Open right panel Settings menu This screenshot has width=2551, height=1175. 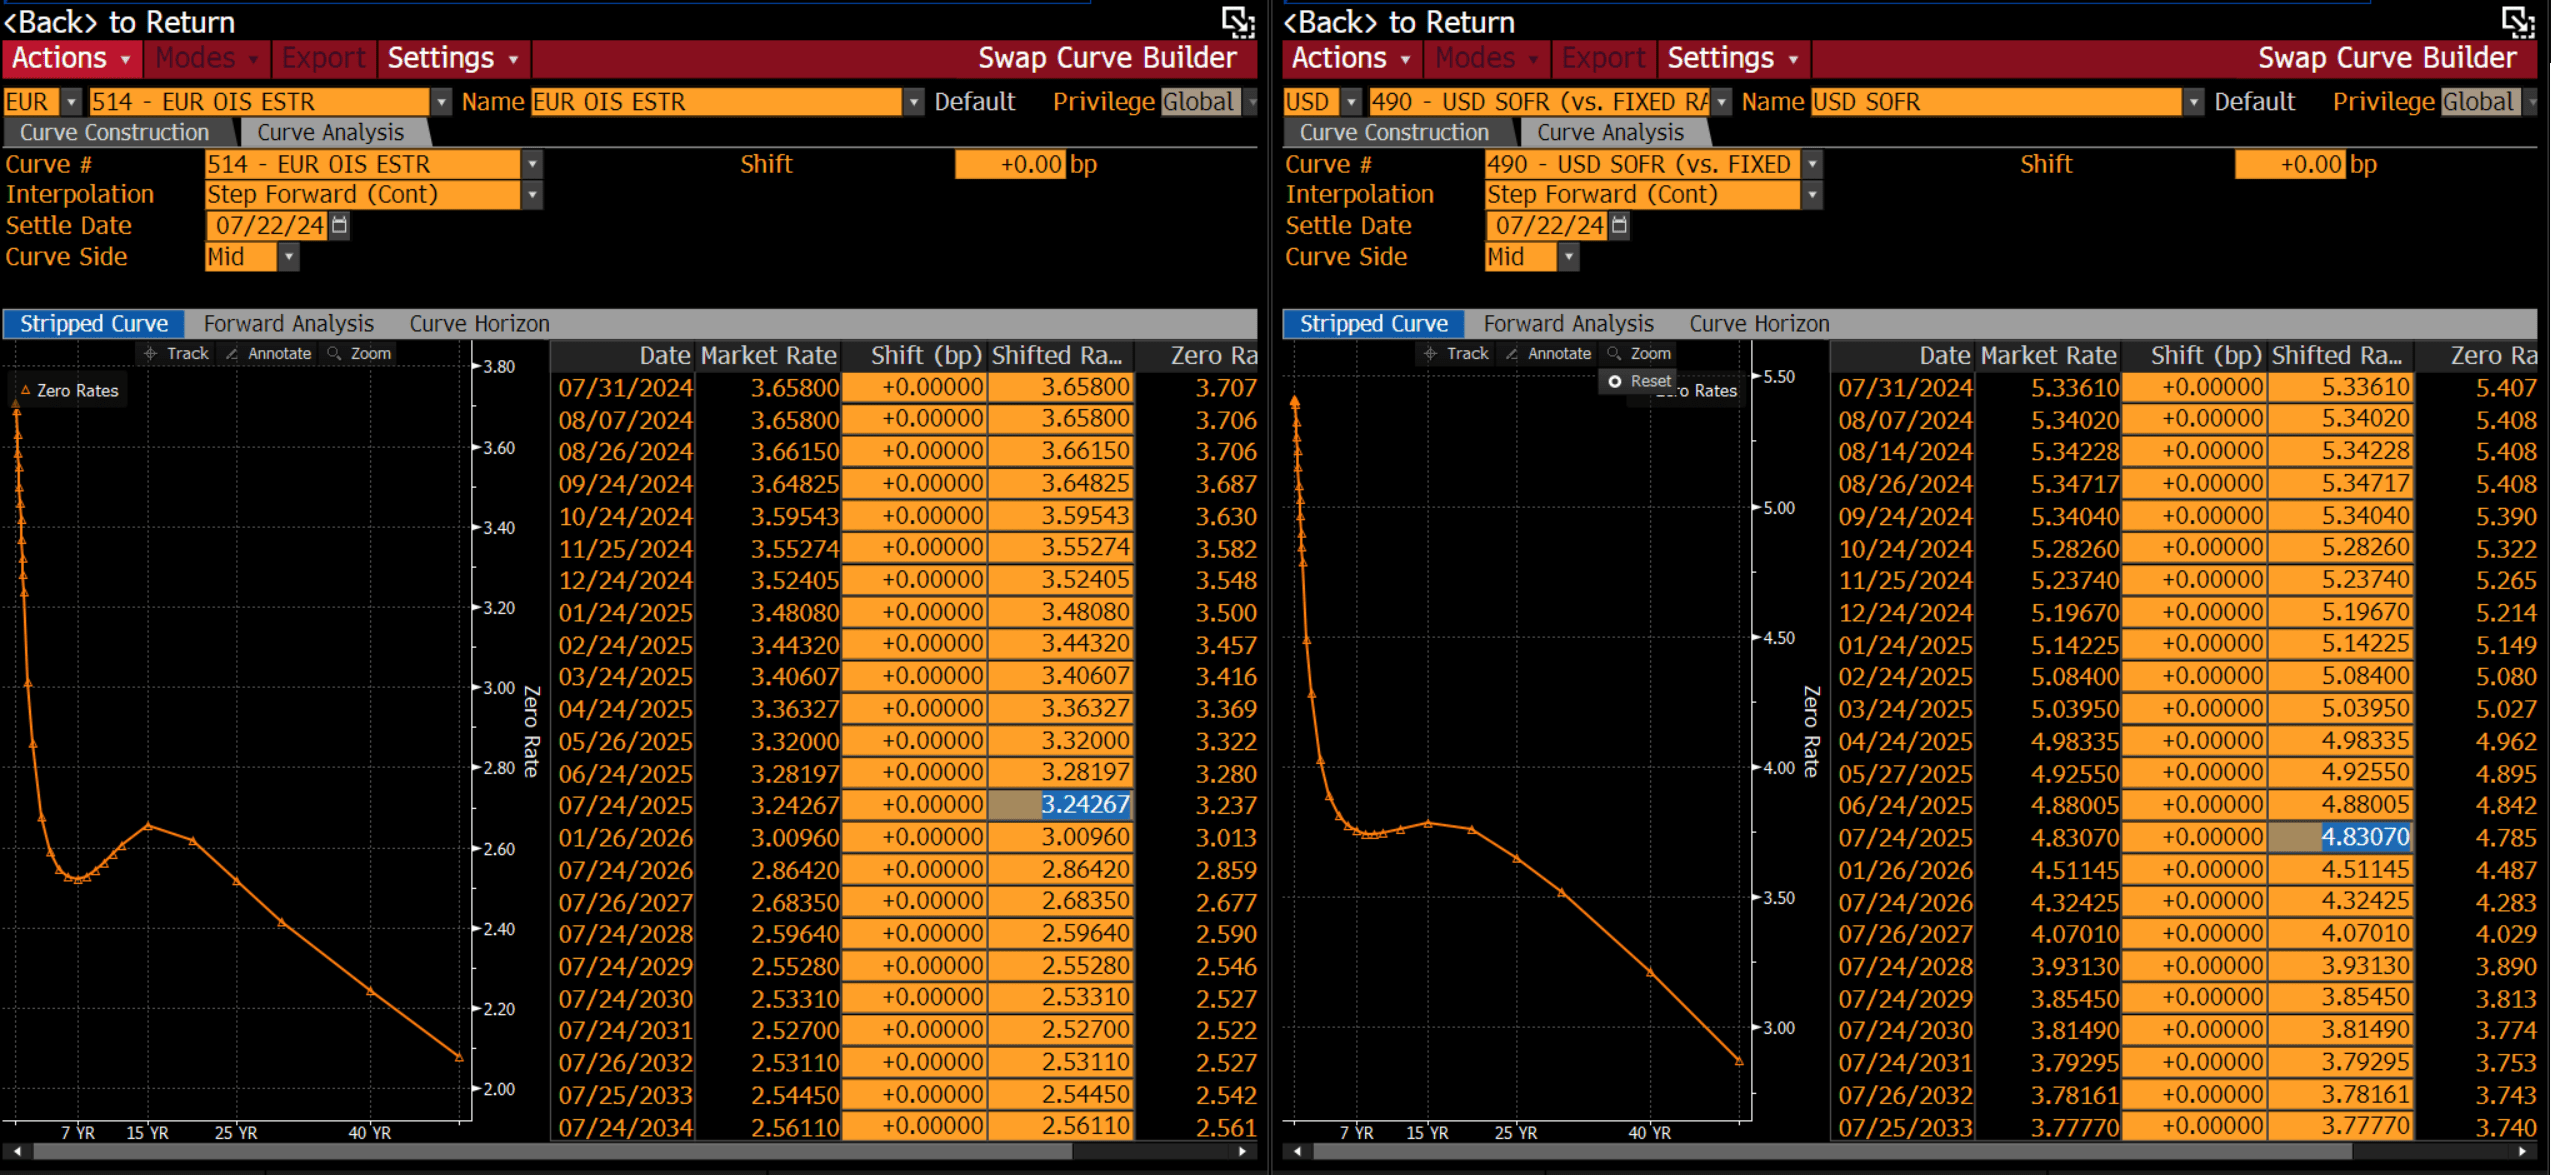(1732, 58)
